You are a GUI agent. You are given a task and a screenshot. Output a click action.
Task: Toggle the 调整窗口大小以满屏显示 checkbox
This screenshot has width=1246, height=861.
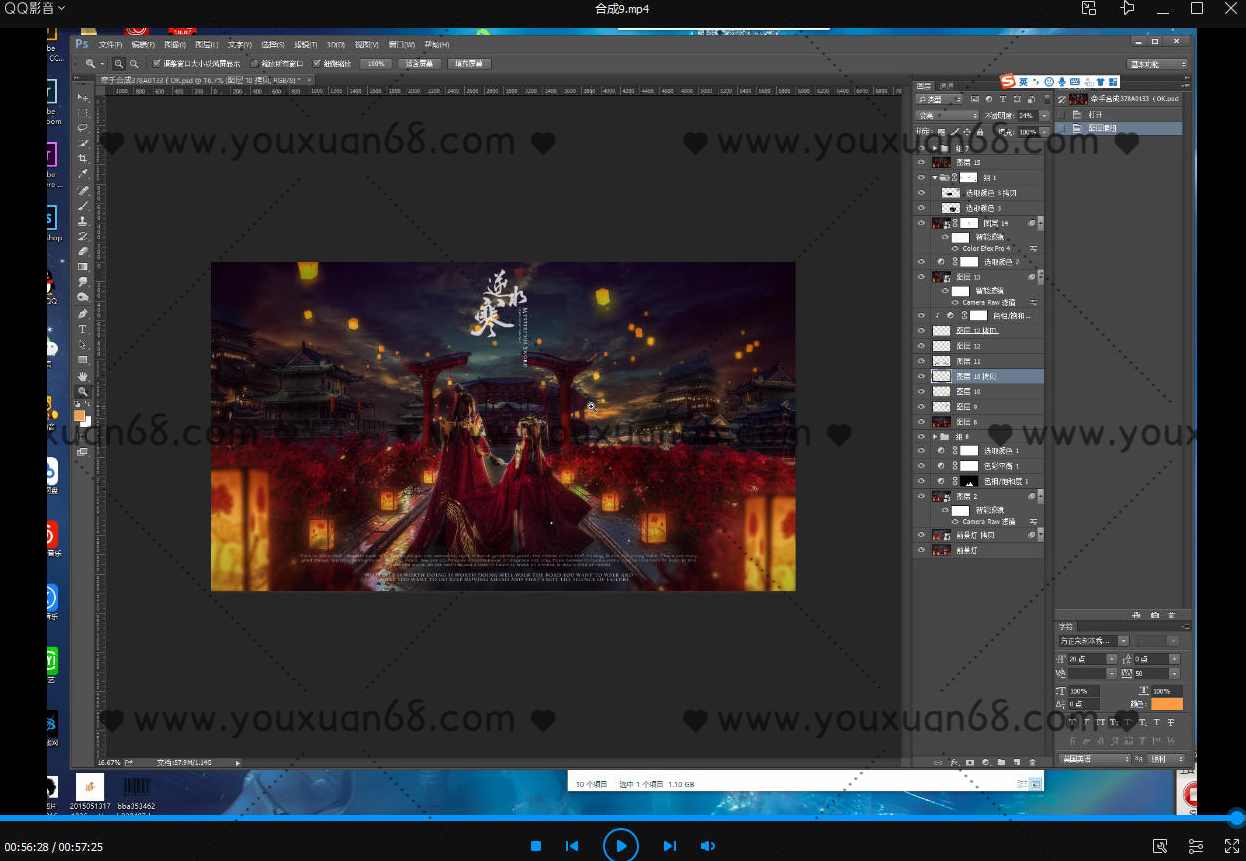tap(157, 63)
